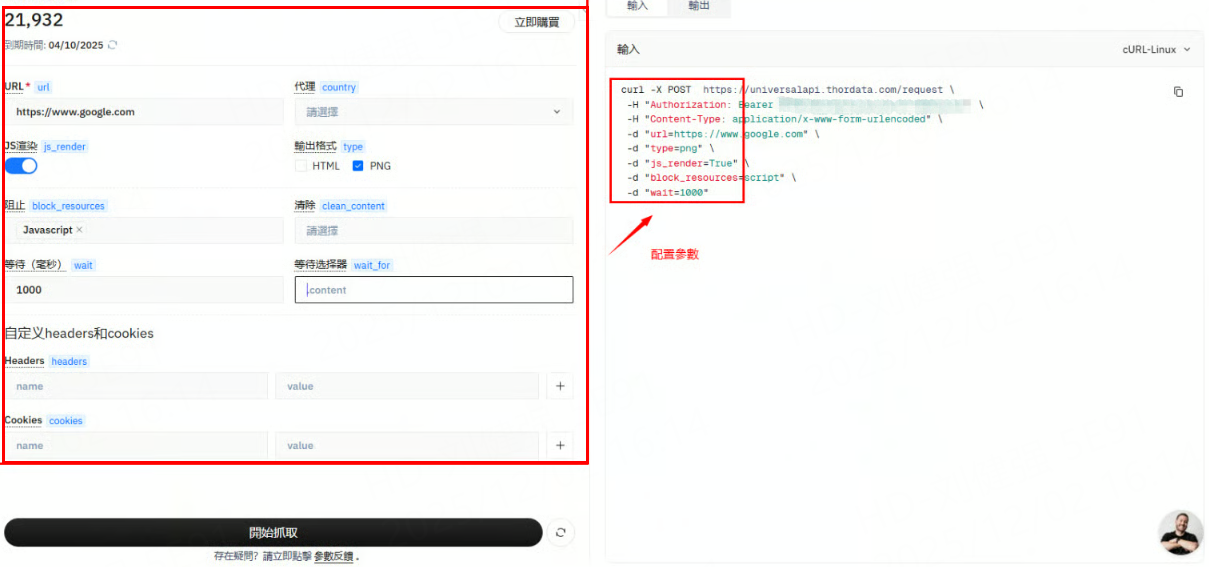1209x567 pixels.
Task: Open the 清除 clean_content dropdown
Action: 433,230
